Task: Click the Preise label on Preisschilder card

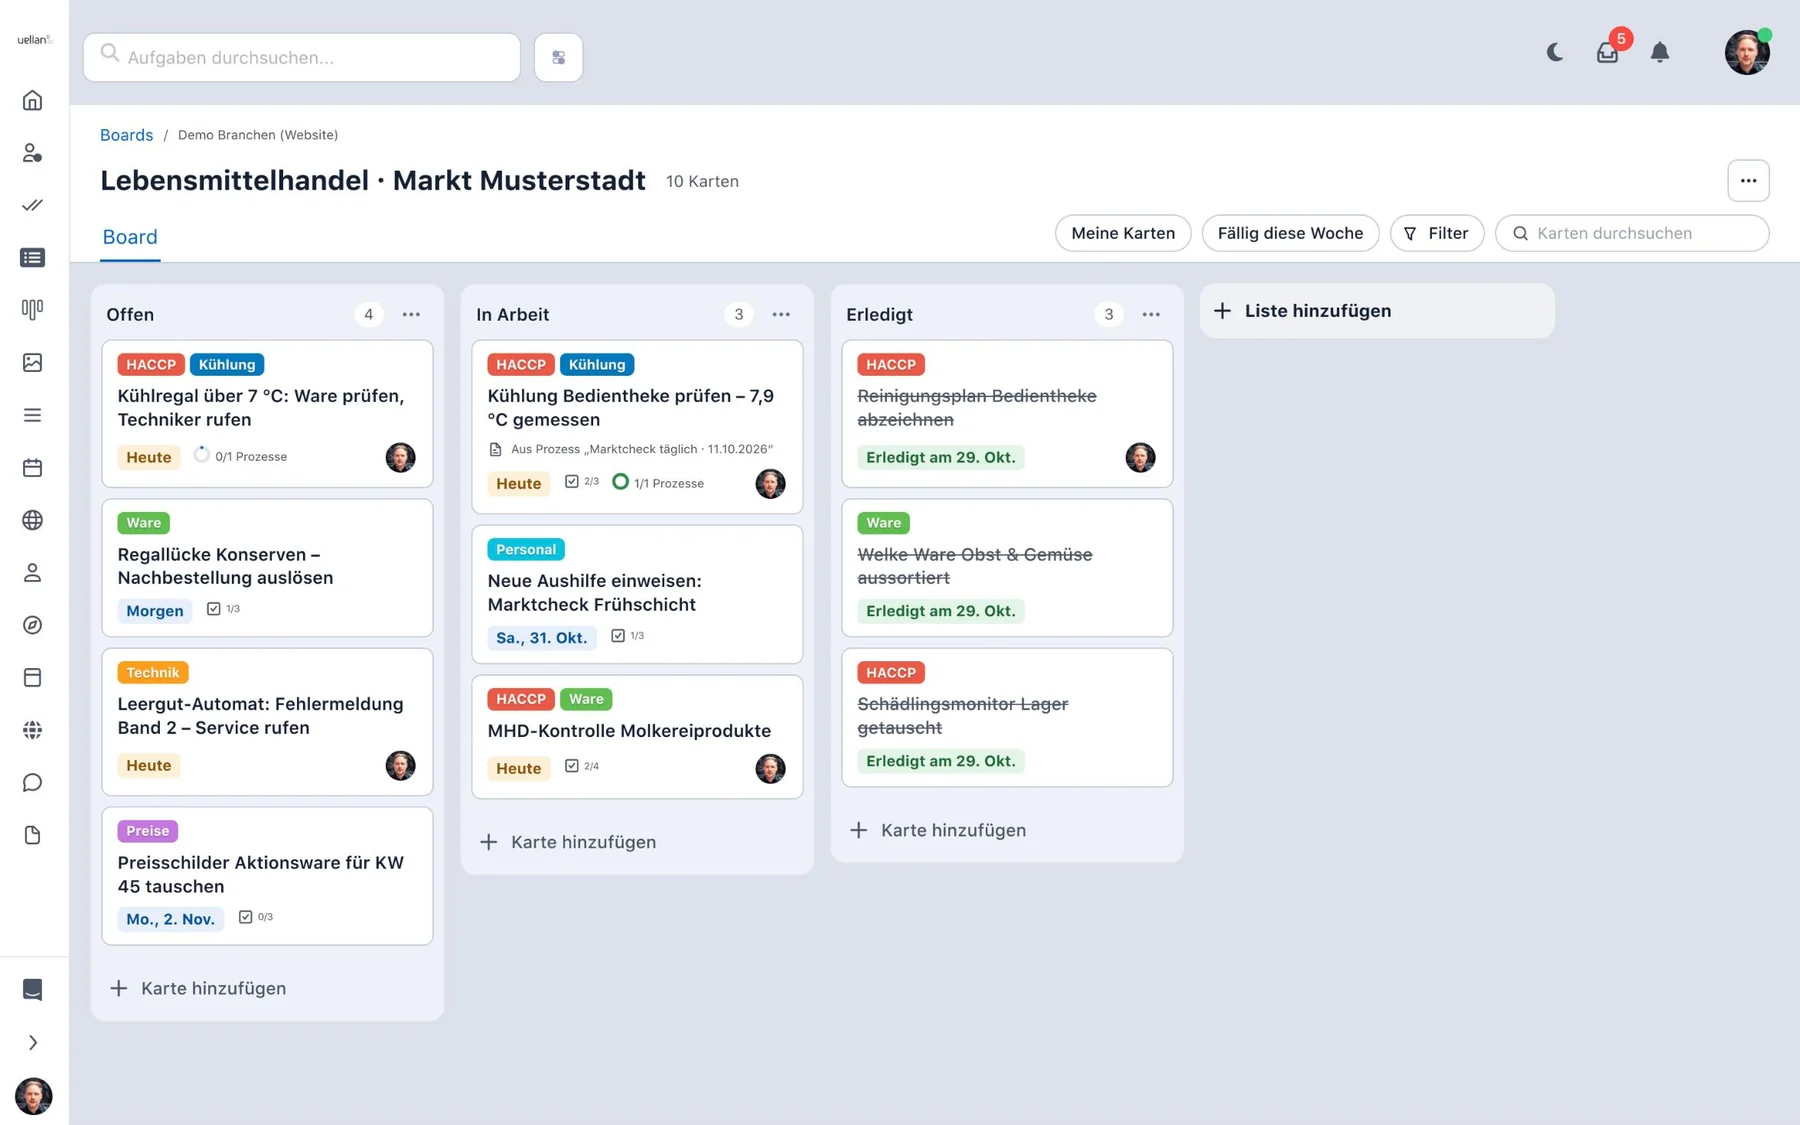Action: click(x=148, y=831)
